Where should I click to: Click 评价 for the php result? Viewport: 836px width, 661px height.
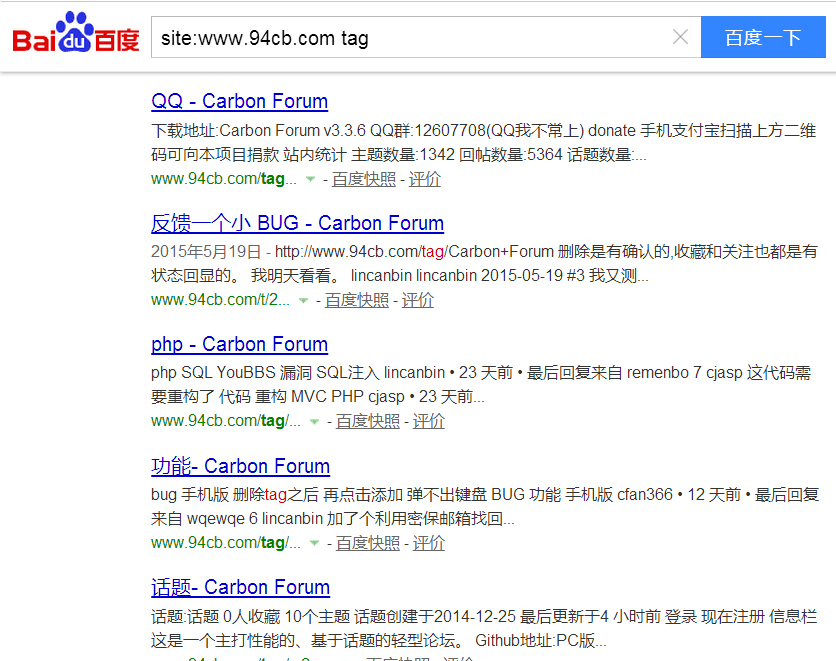[x=428, y=421]
